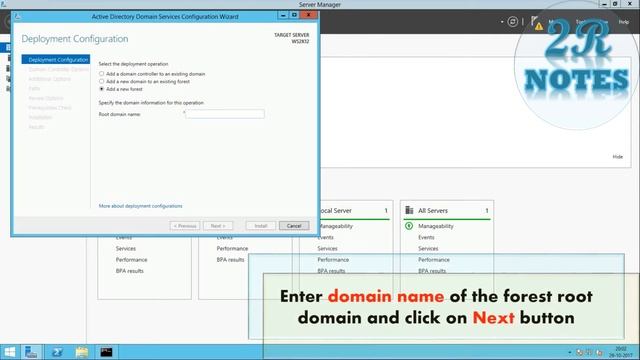
Task: Select Additional Options wizard step
Action: tap(49, 79)
